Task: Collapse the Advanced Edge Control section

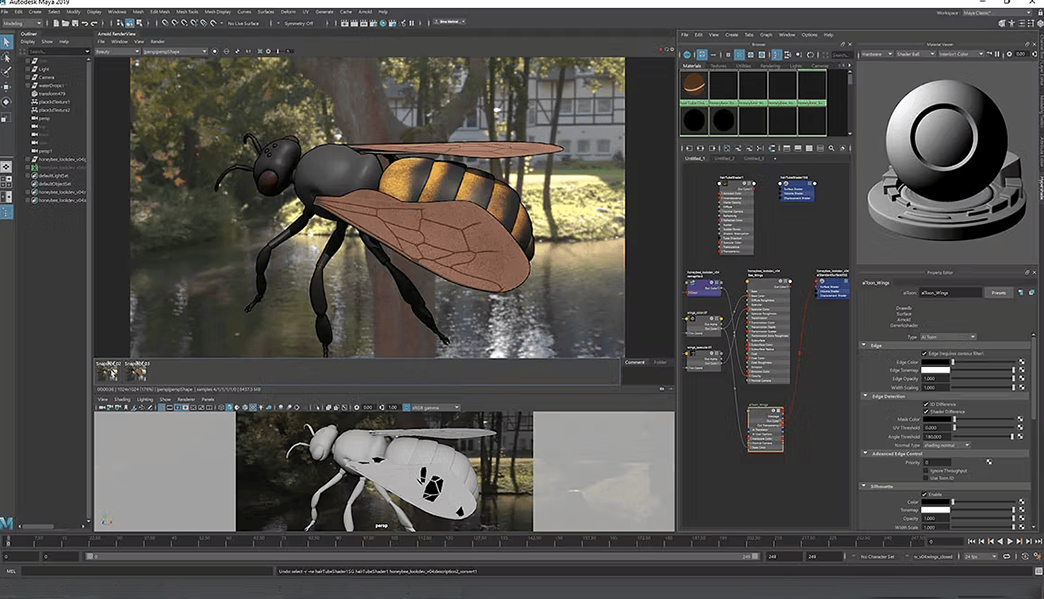Action: point(865,453)
